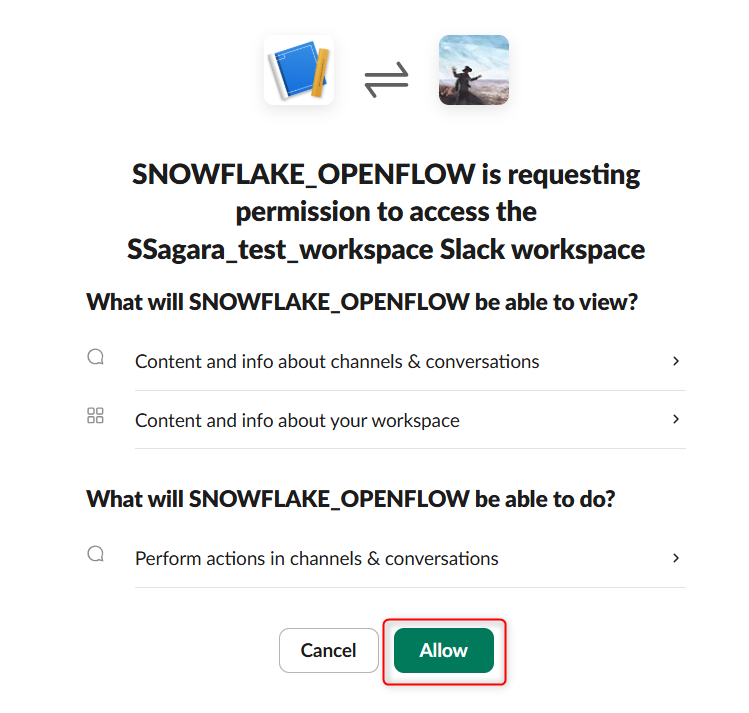The height and width of the screenshot is (713, 749).
Task: Open "Content and info about your workspace"
Action: 297,421
